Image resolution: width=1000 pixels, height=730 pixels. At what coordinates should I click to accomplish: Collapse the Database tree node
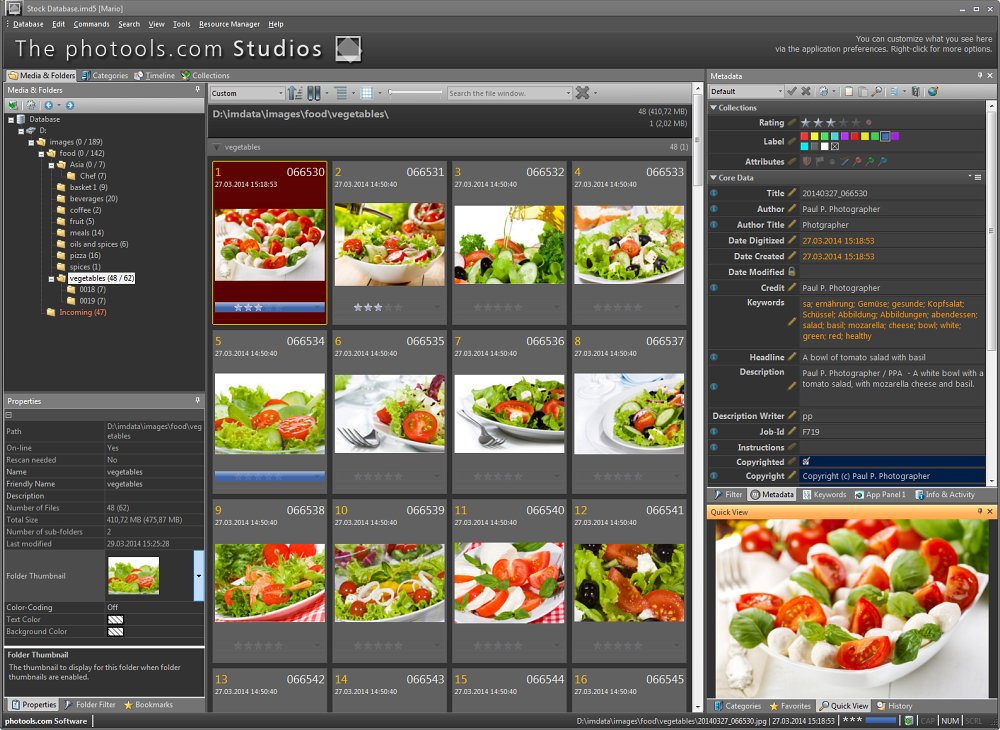pos(11,119)
